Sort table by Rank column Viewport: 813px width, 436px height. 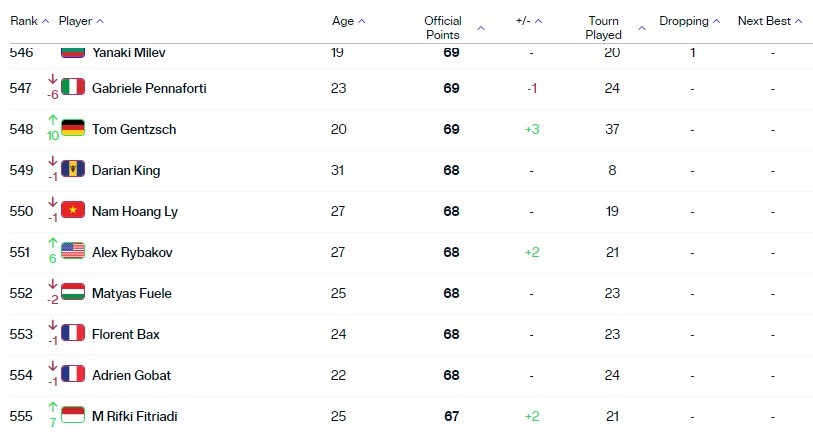[30, 21]
